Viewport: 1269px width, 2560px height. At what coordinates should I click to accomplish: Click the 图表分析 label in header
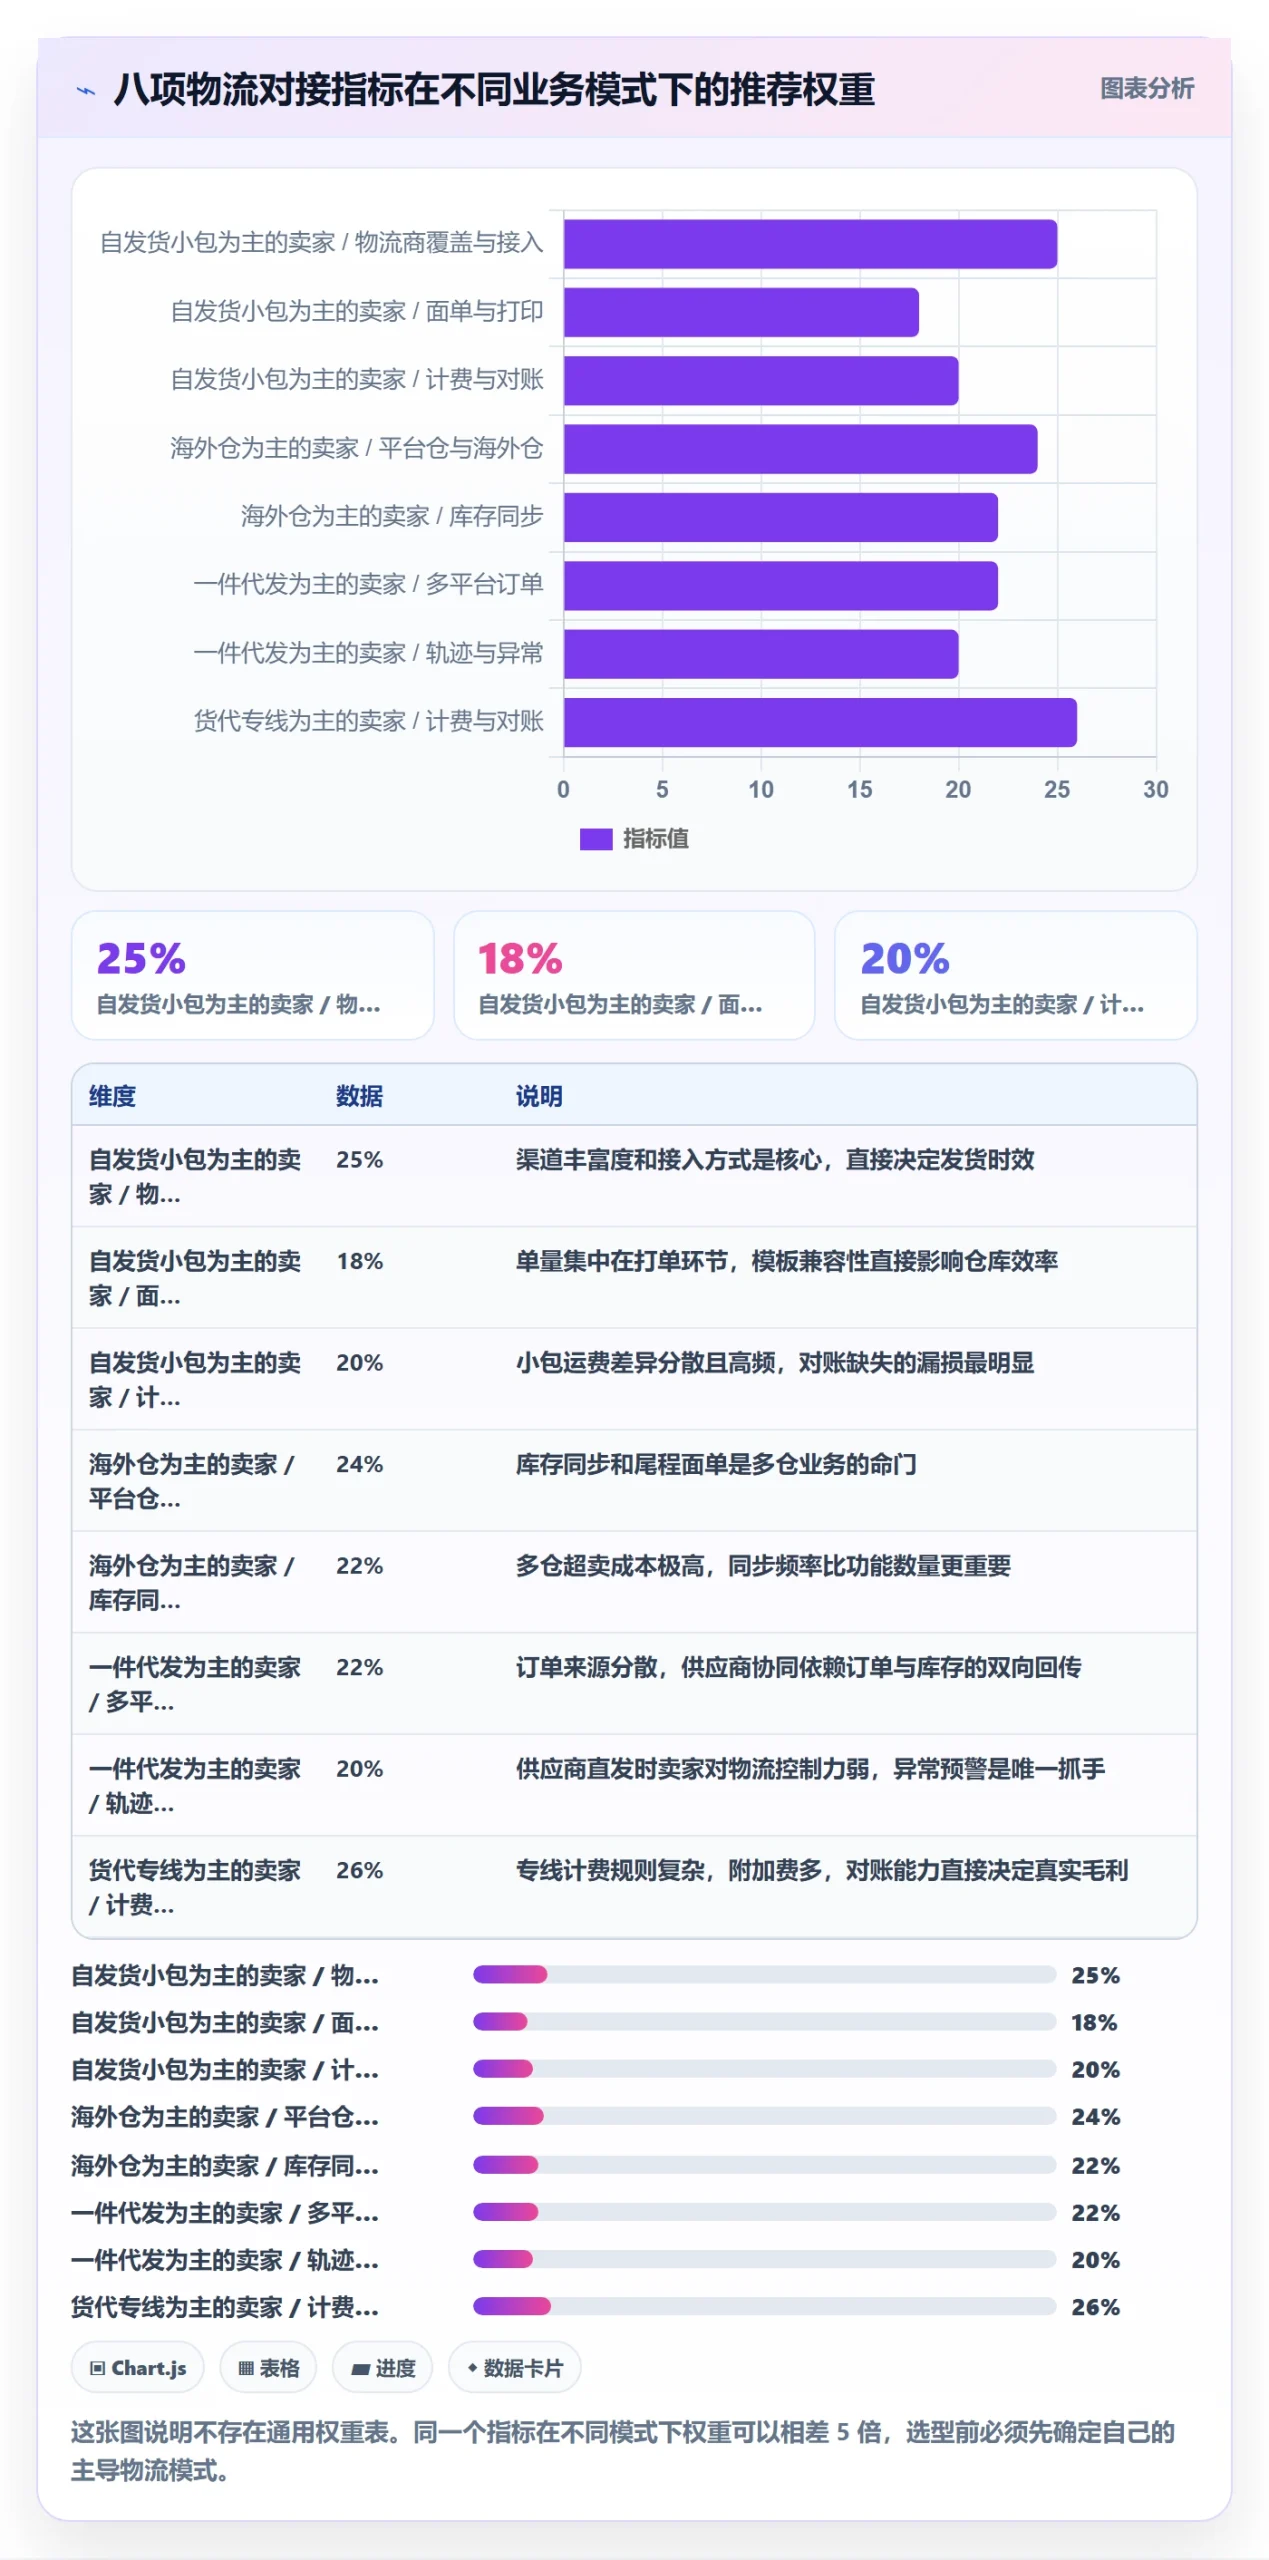pyautogui.click(x=1146, y=89)
